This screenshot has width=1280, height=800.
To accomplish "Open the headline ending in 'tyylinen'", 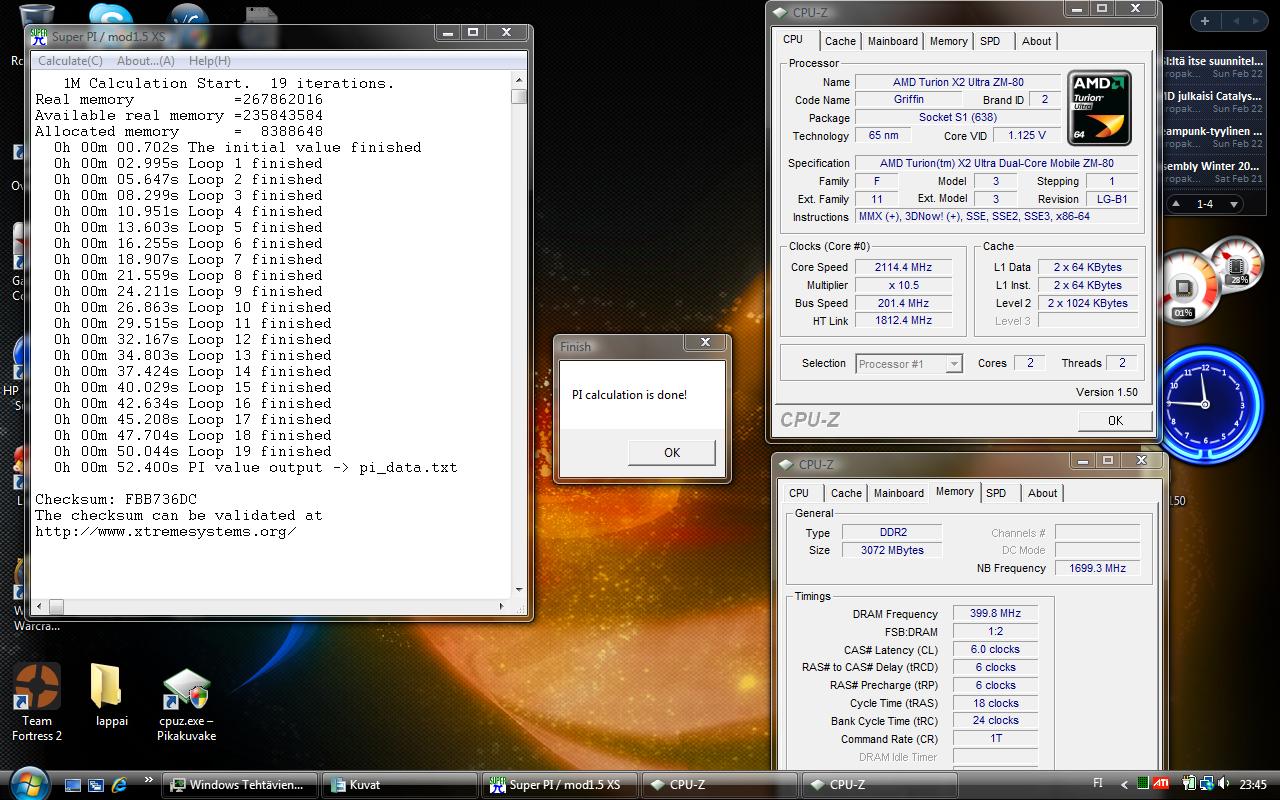I will coord(1213,131).
